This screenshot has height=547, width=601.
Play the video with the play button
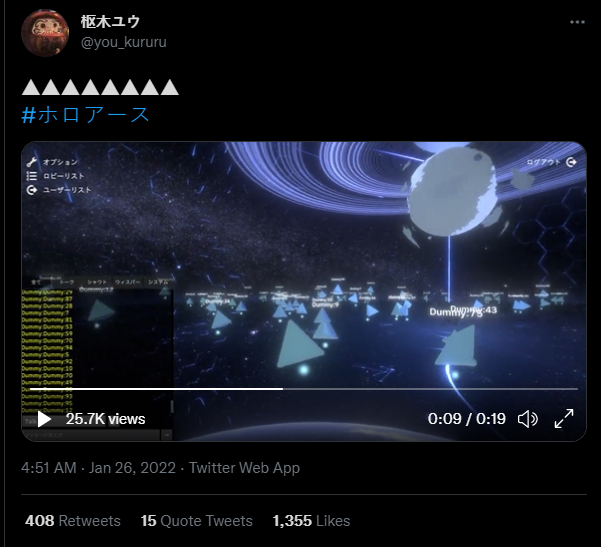click(x=44, y=419)
